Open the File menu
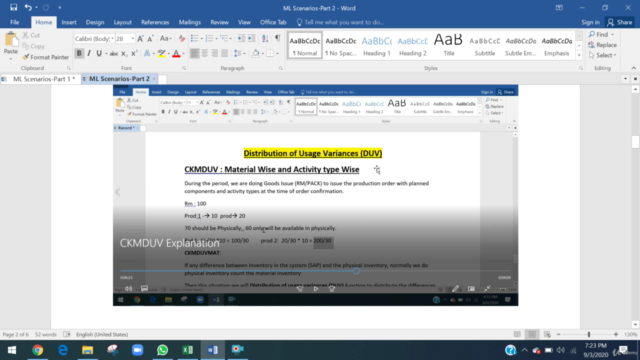 click(x=15, y=22)
